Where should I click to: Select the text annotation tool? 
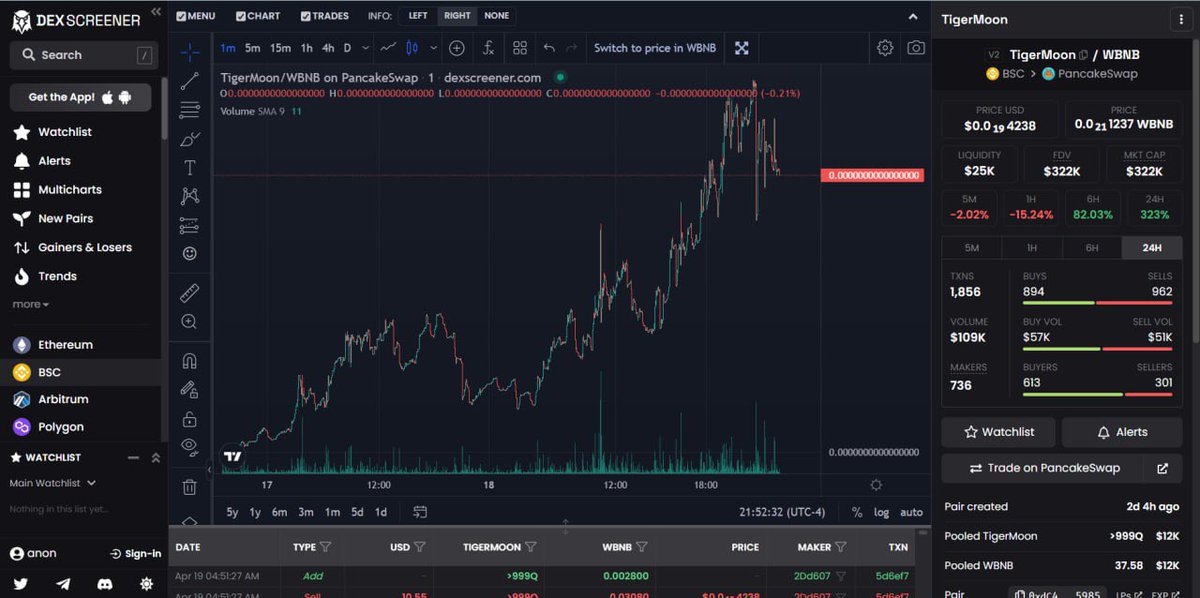click(190, 168)
